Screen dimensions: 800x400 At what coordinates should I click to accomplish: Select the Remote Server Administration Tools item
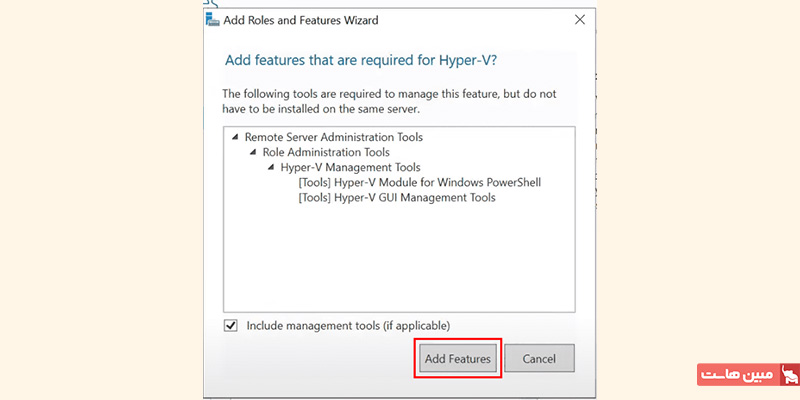click(x=334, y=137)
